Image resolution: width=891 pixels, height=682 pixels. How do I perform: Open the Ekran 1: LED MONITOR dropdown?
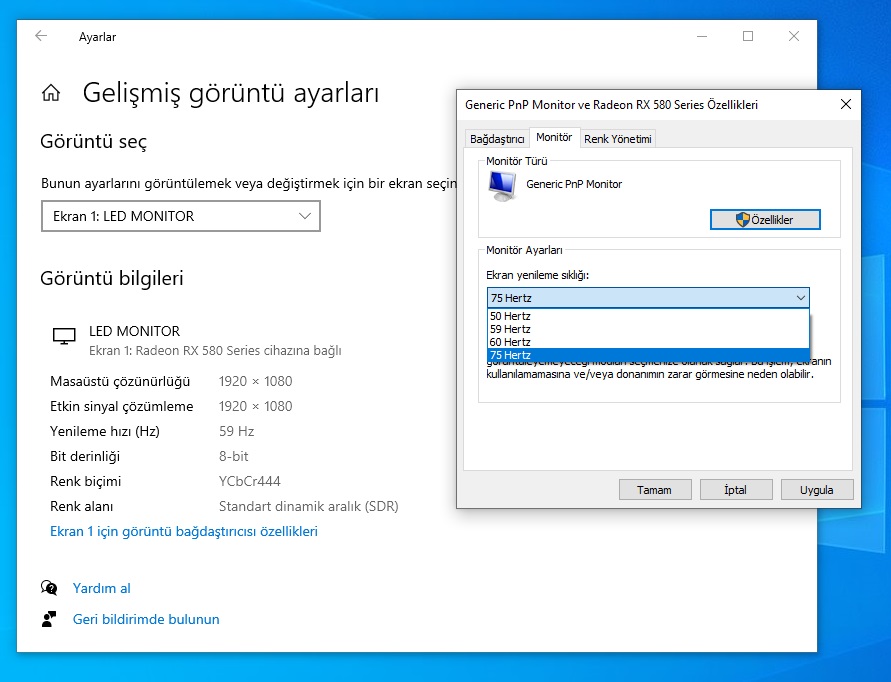pos(181,216)
